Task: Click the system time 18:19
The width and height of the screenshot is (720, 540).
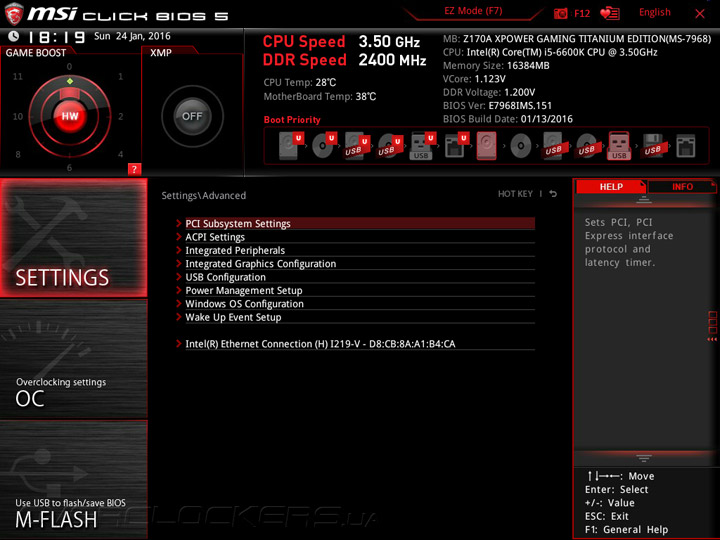Action: click(x=56, y=37)
